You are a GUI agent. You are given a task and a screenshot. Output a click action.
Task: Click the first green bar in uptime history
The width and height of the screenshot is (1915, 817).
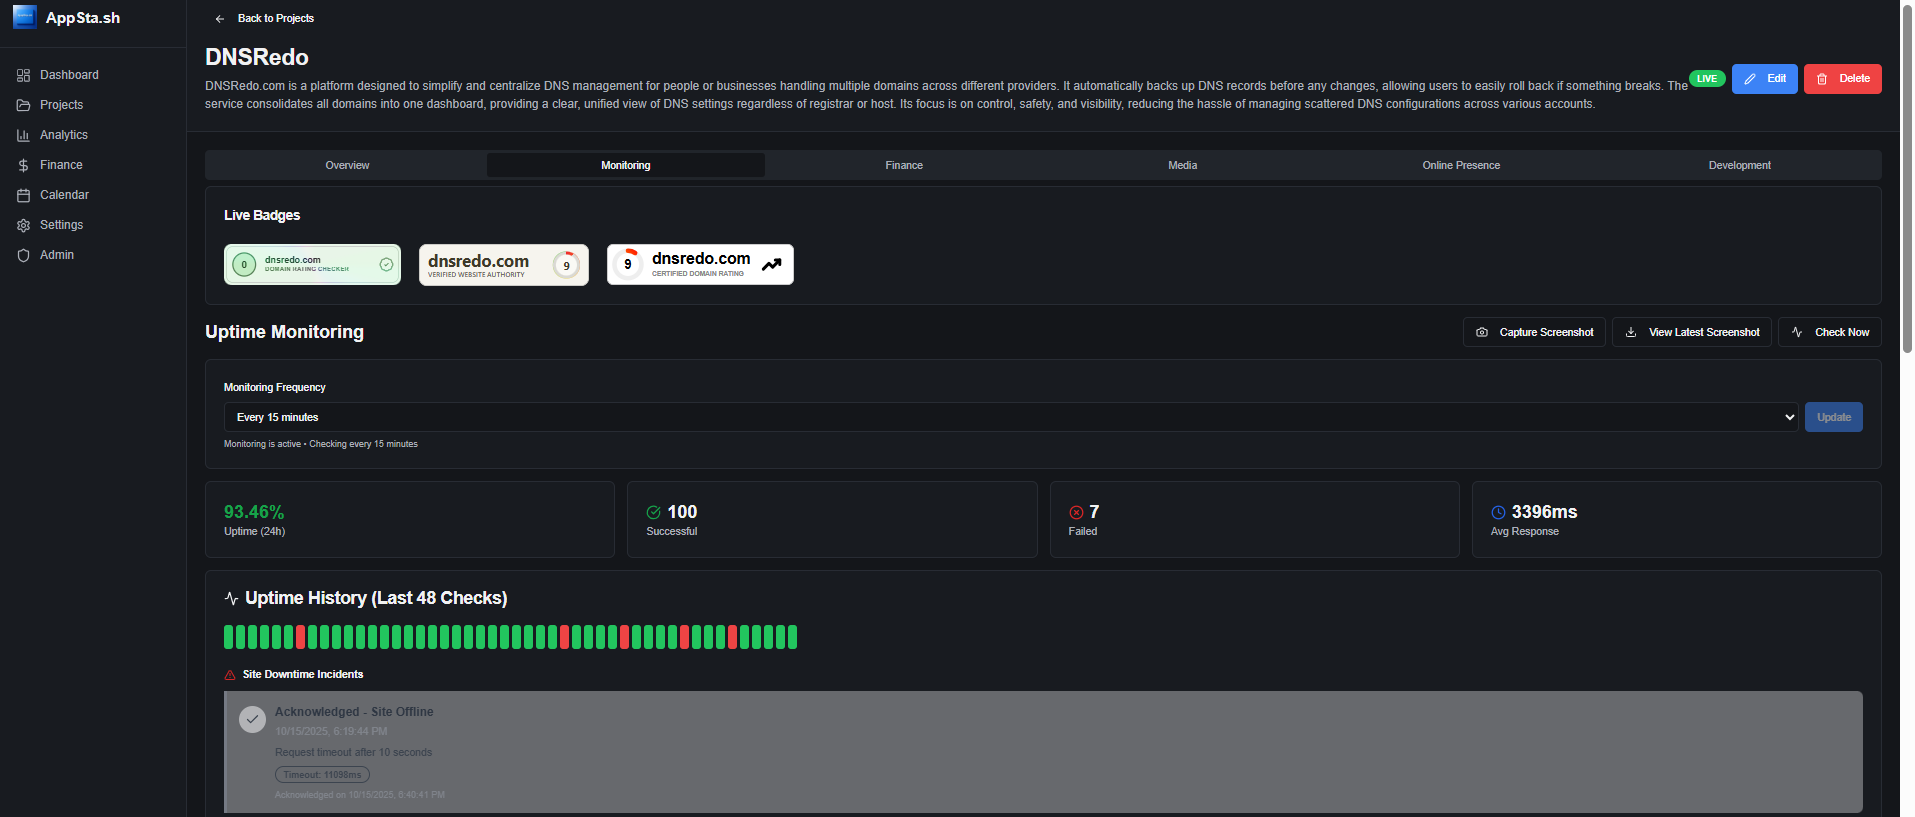228,637
